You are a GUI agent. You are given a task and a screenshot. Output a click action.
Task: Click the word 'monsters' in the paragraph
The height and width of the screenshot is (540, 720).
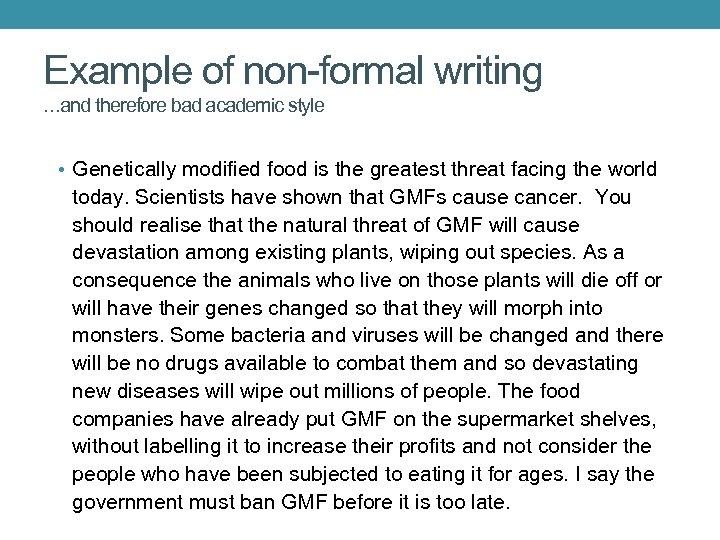[116, 336]
